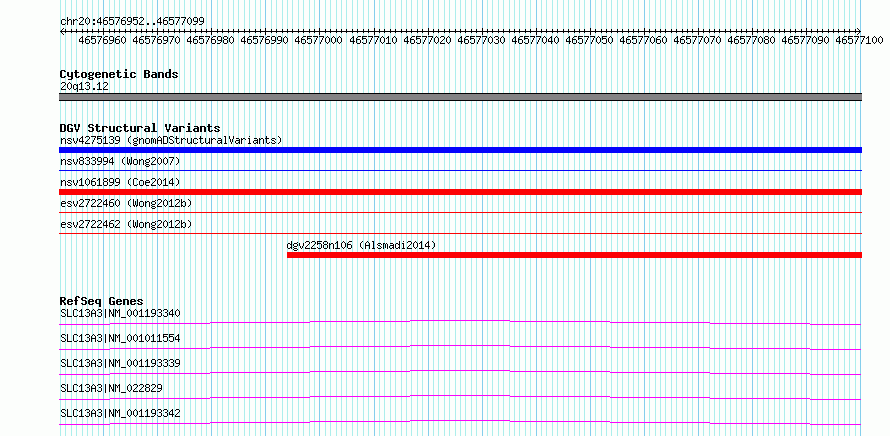
Task: Click the magenta NM_001193342 intron line
Action: click(460, 422)
